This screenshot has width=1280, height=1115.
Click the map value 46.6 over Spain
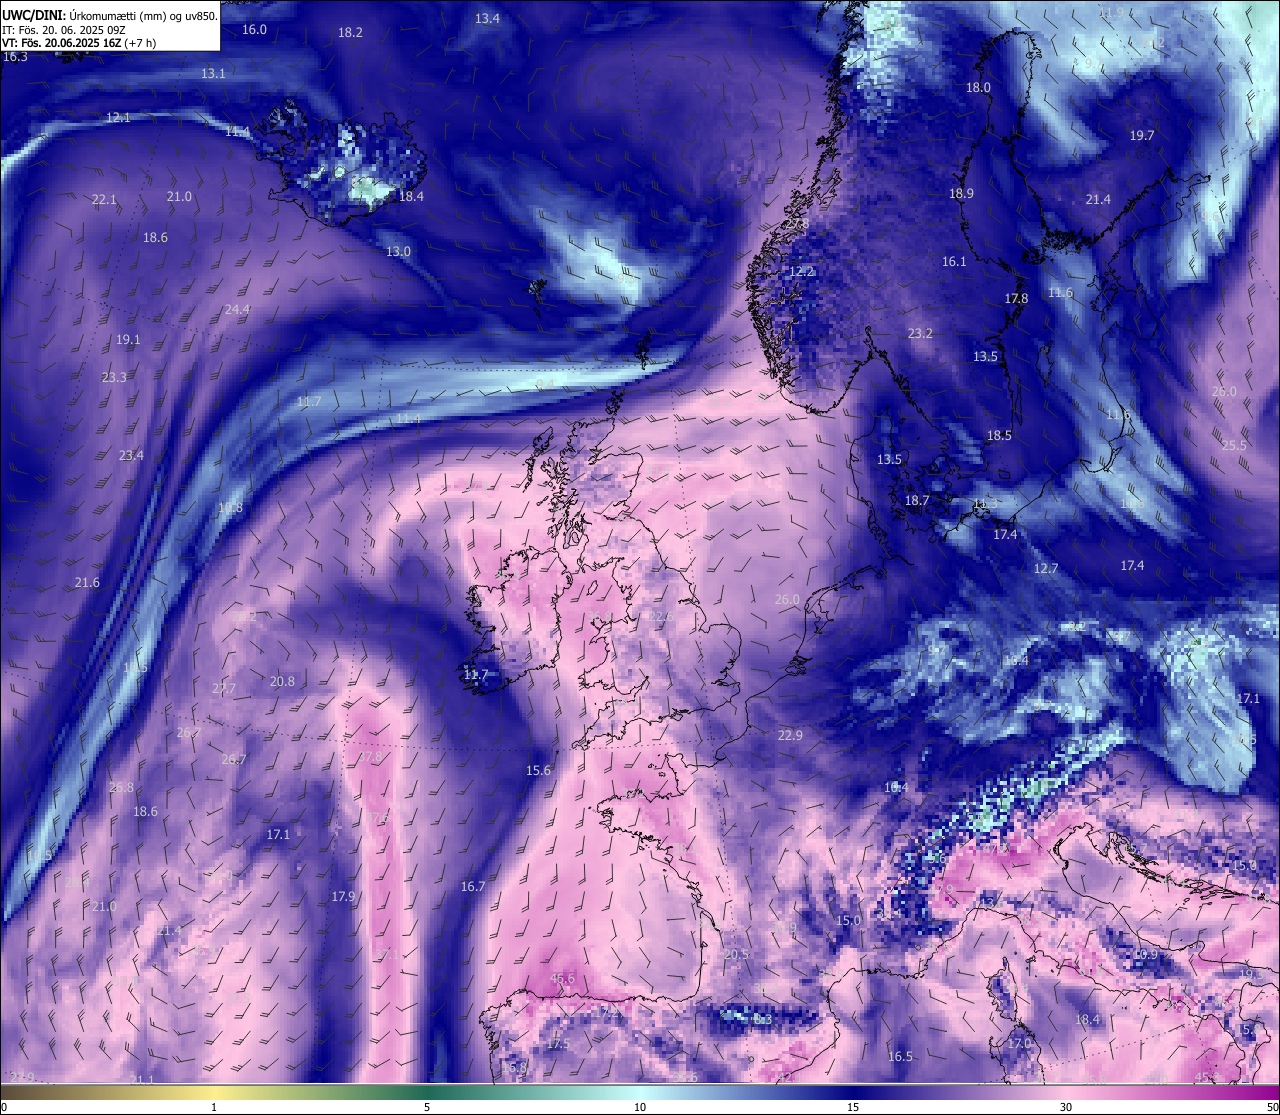coord(562,979)
